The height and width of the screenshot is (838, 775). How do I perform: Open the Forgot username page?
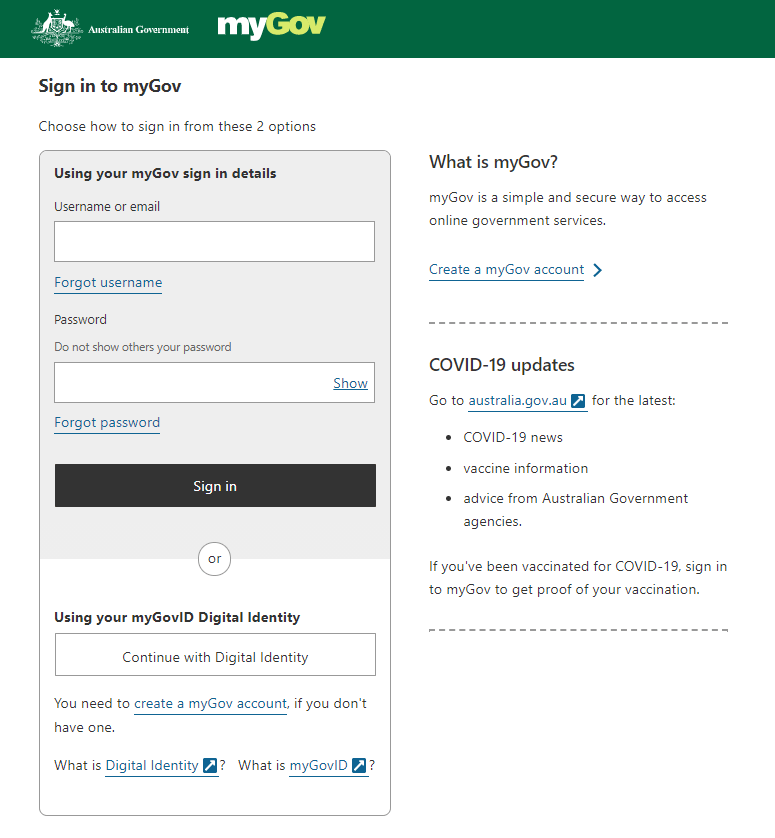pyautogui.click(x=107, y=282)
